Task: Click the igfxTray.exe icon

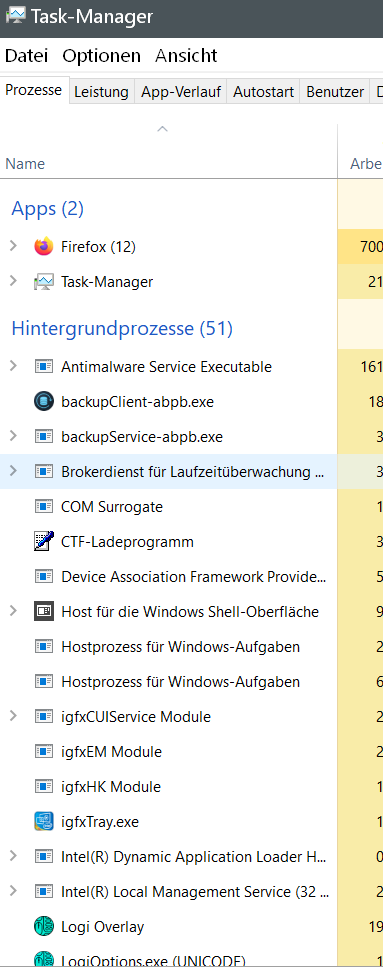Action: (44, 822)
